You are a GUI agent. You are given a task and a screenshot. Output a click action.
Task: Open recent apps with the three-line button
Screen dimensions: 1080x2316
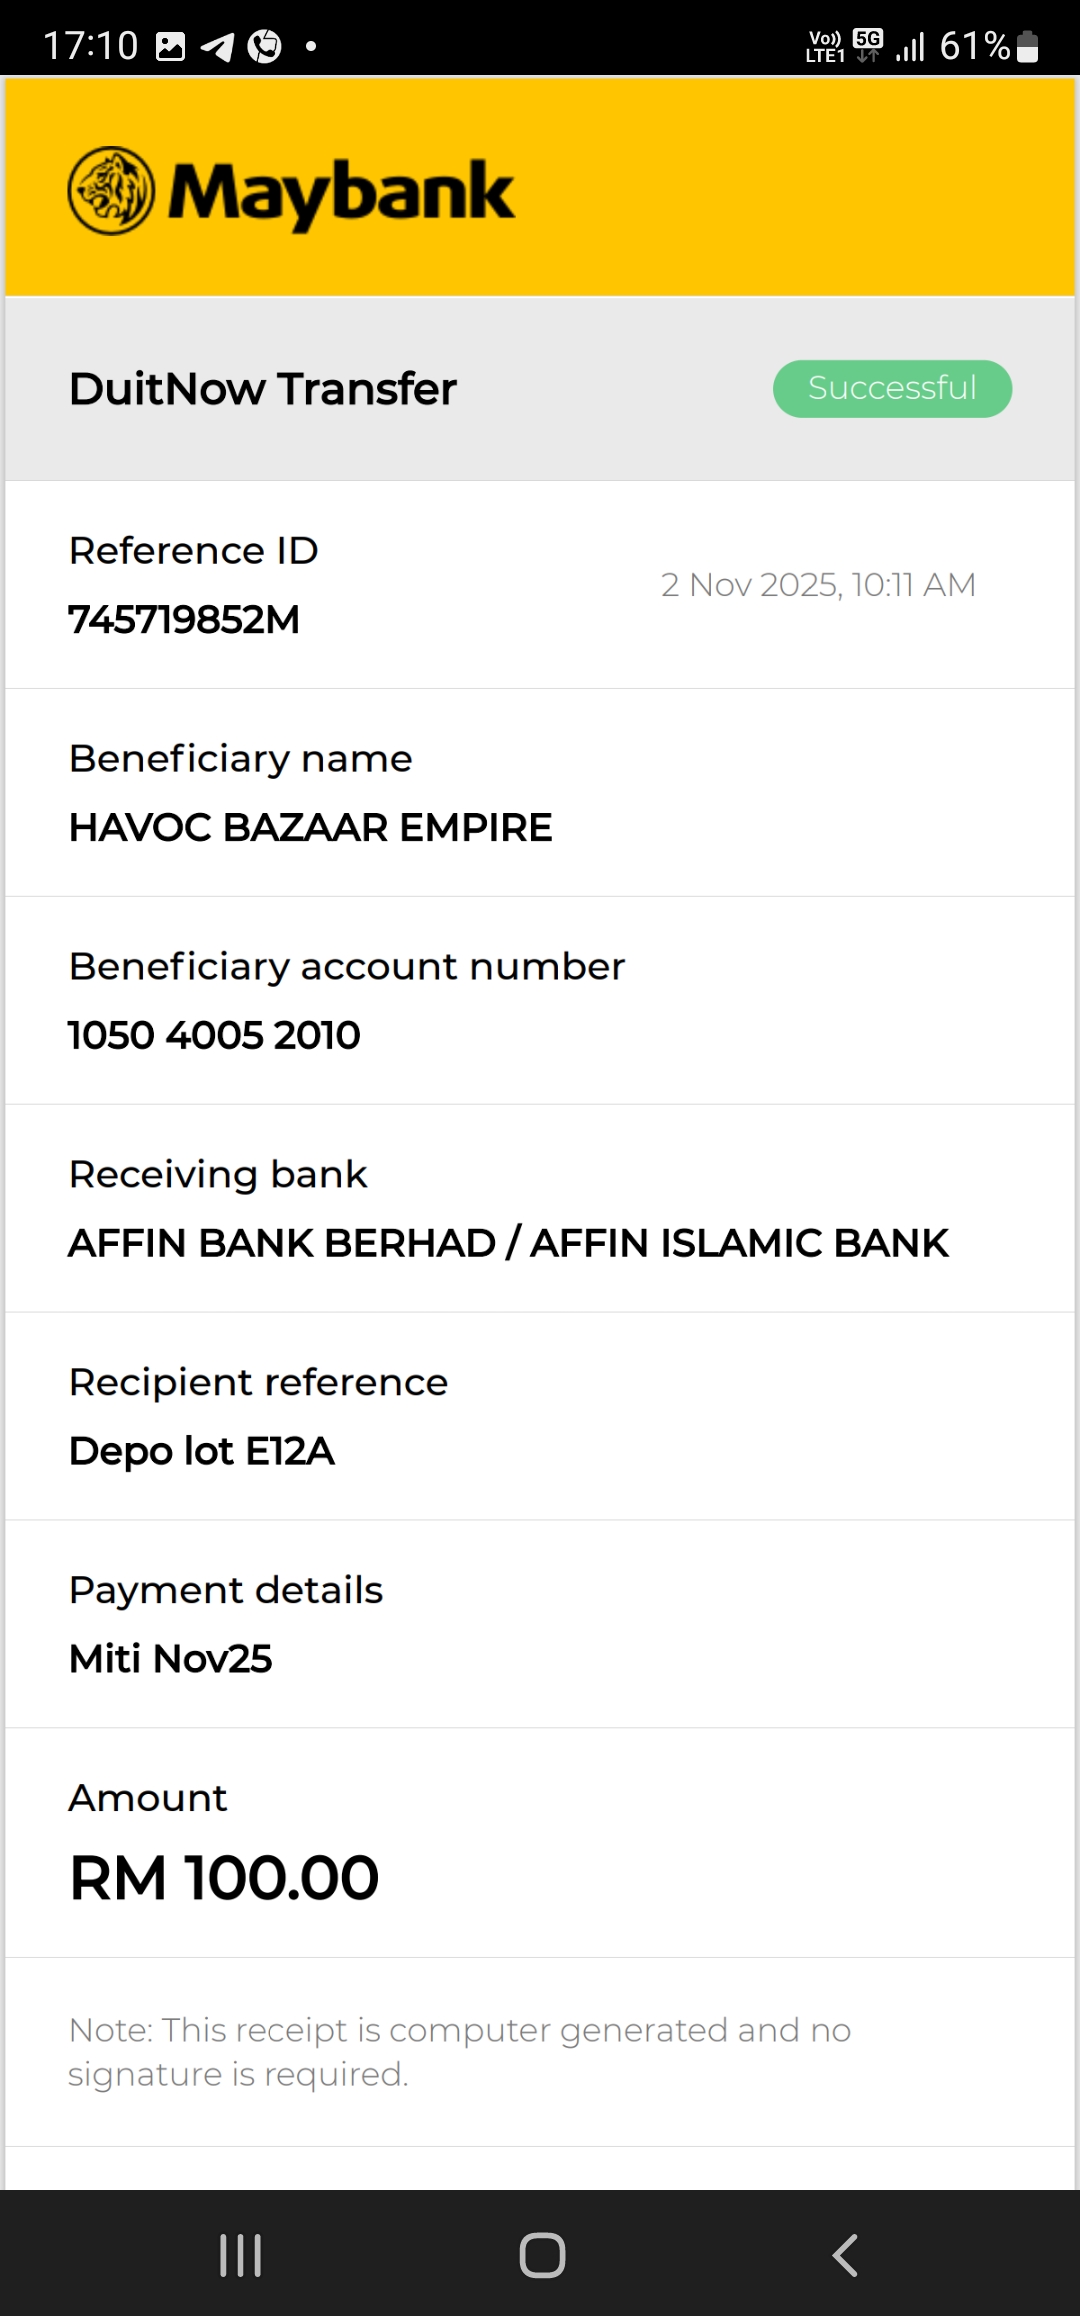(x=241, y=2255)
